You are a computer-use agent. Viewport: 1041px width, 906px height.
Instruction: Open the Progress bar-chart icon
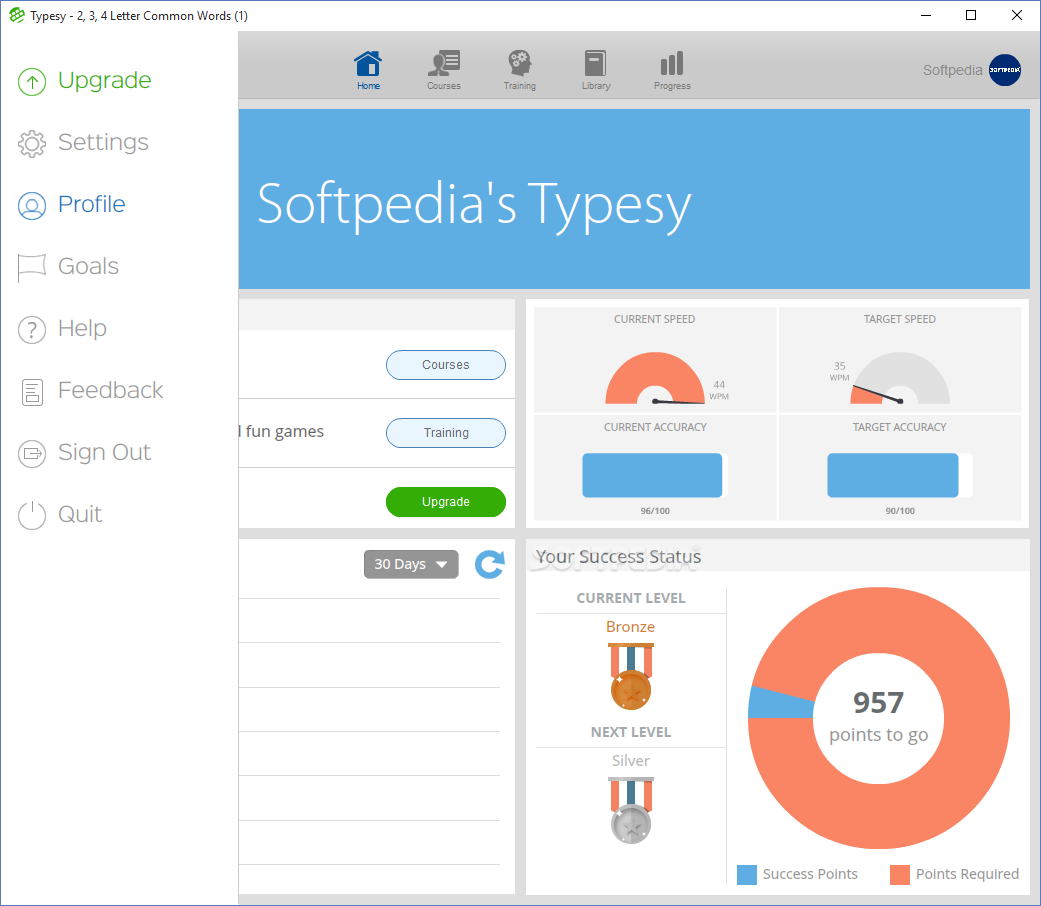coord(672,64)
